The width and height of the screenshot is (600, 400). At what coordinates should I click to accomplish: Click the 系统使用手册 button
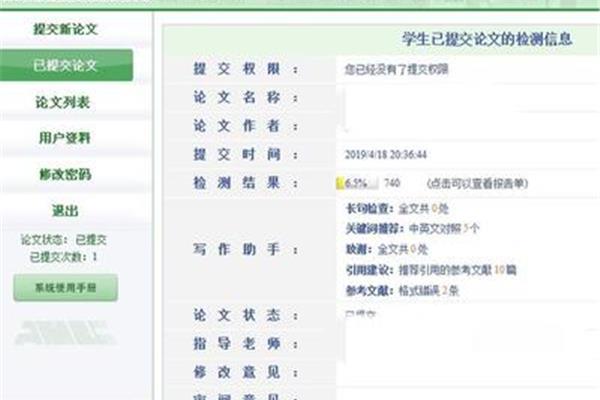click(x=65, y=287)
